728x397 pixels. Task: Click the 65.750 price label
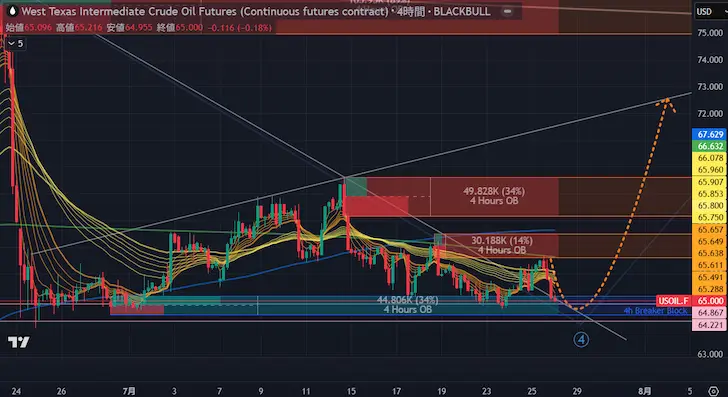pos(710,217)
